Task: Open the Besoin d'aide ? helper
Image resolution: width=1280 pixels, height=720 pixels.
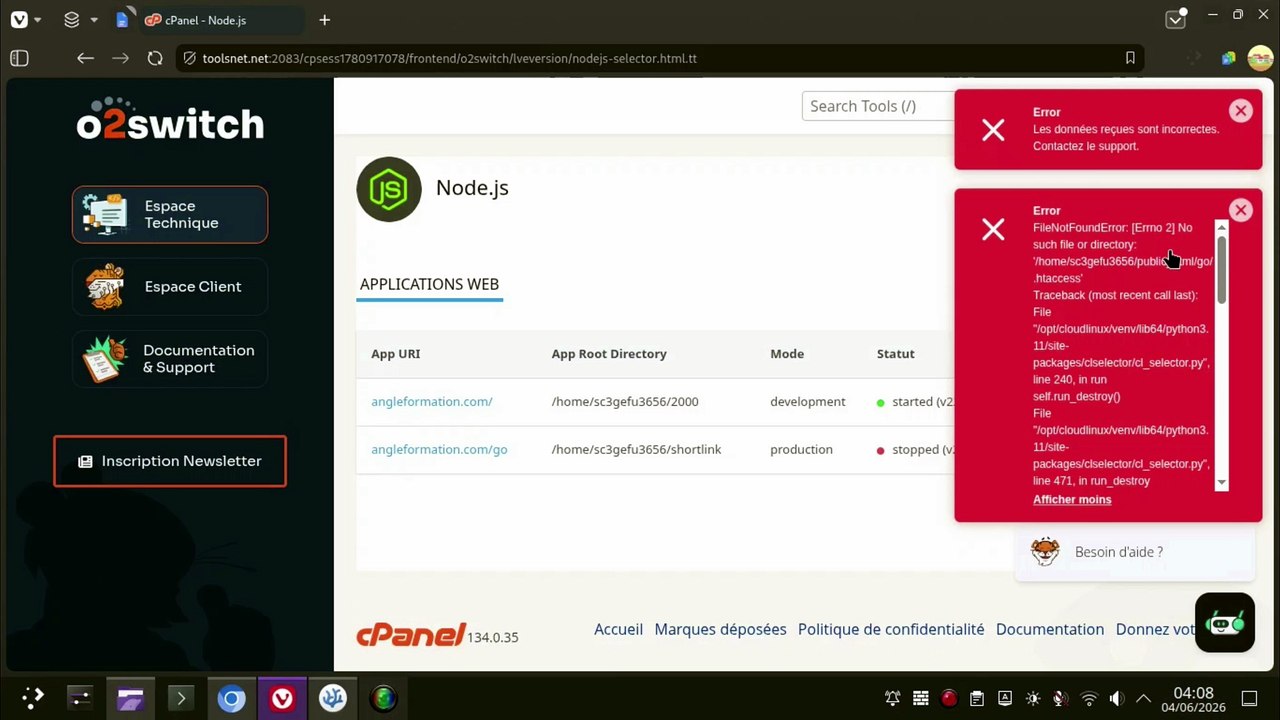Action: [1134, 552]
